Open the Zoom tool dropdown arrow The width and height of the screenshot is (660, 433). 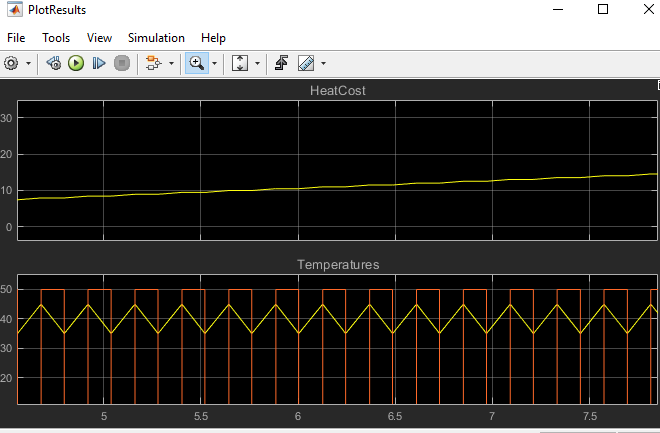[x=214, y=64]
